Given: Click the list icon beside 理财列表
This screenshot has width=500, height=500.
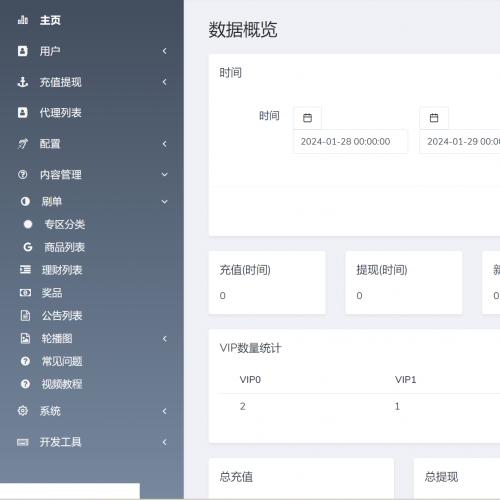Looking at the screenshot, I should click(x=25, y=270).
